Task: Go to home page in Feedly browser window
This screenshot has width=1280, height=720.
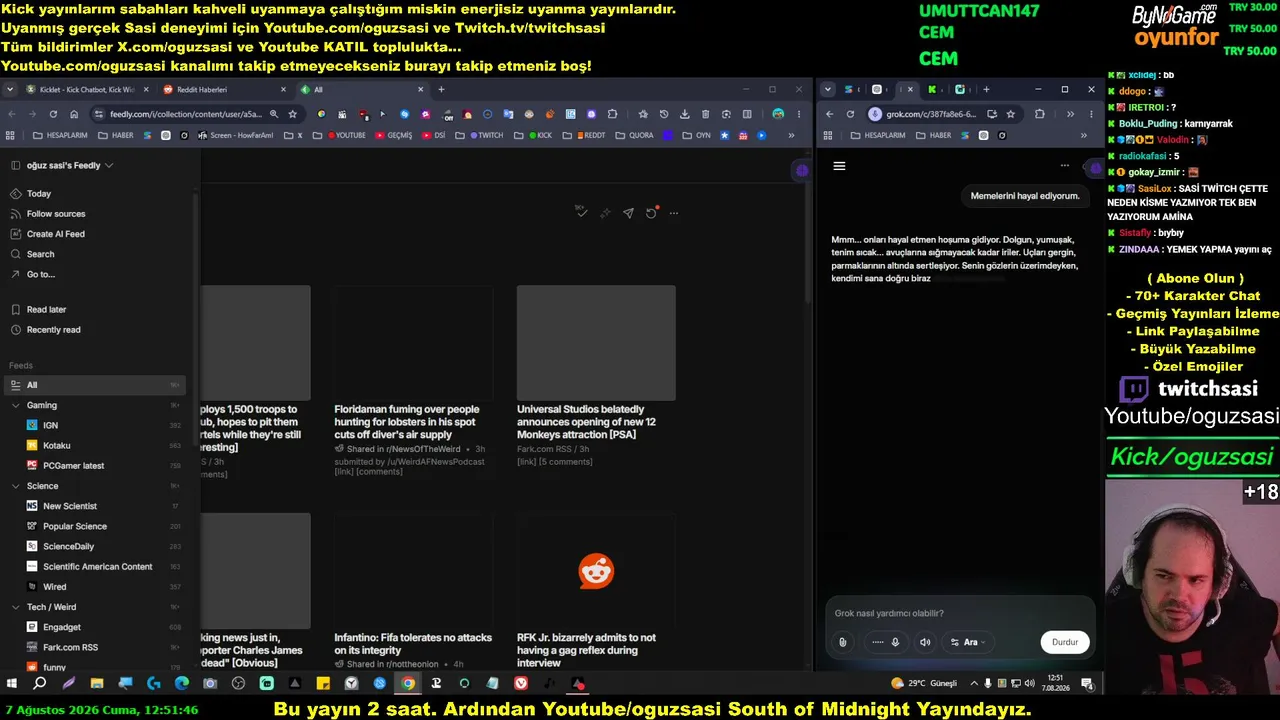Action: [x=74, y=114]
